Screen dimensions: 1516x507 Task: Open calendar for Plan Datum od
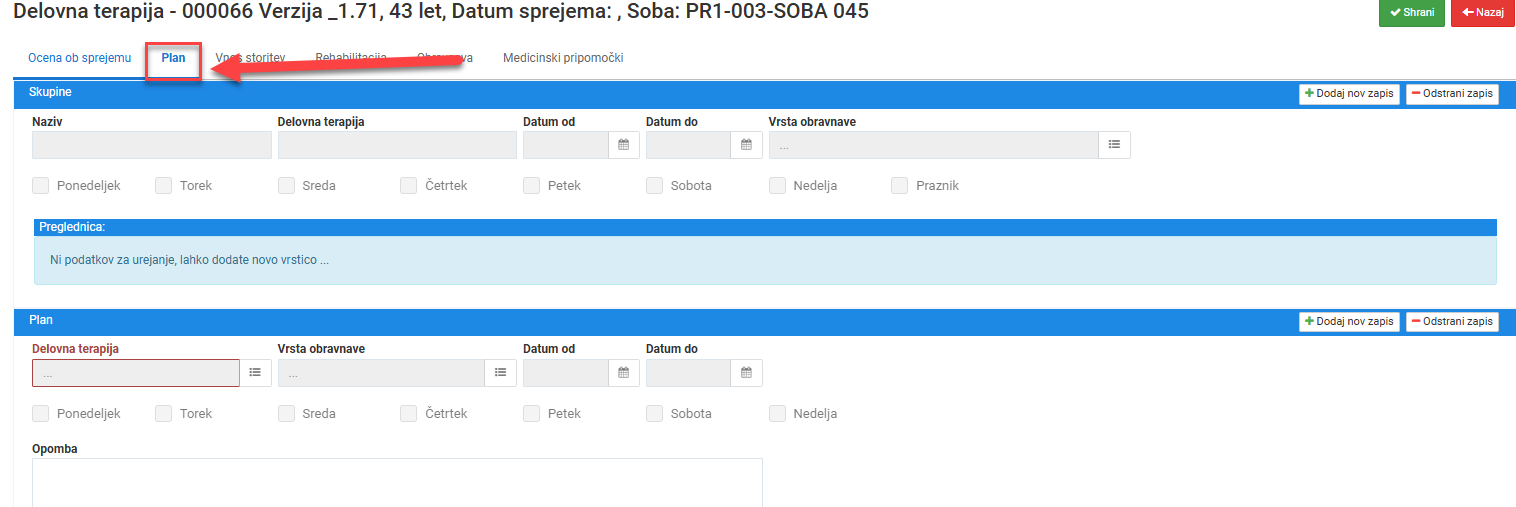coord(623,373)
